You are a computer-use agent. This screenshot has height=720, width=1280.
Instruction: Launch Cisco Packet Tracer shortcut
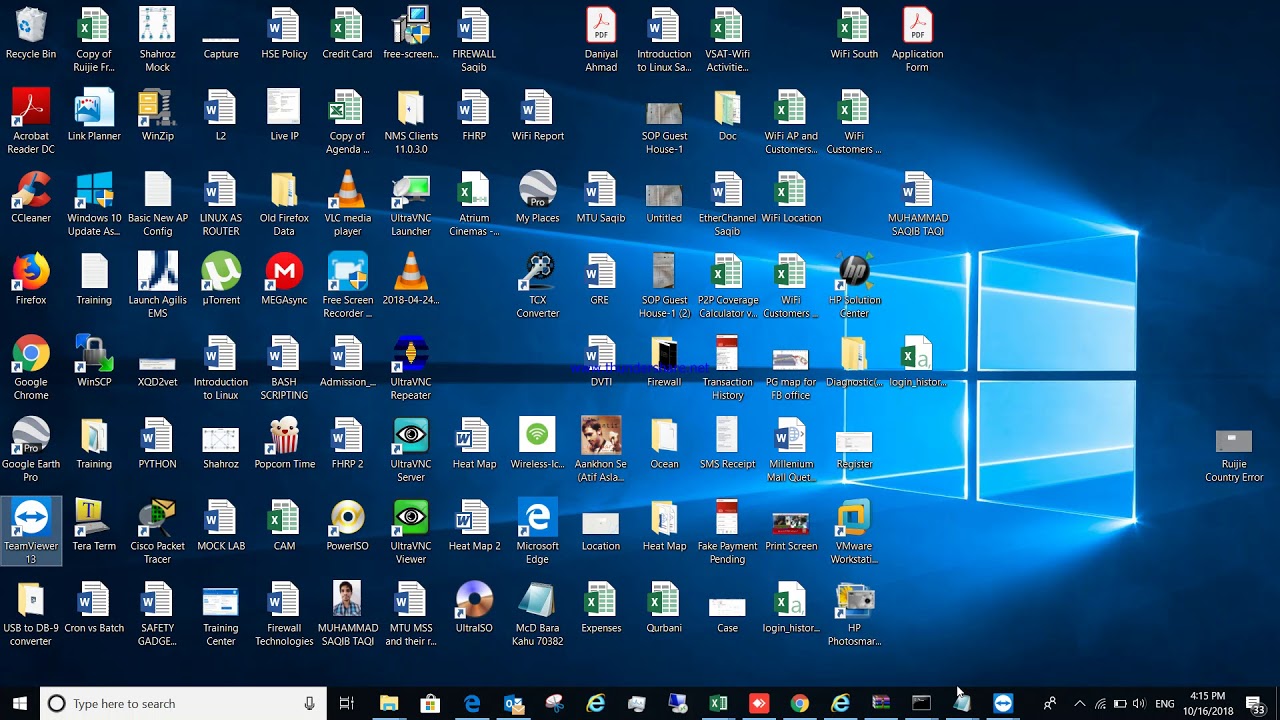coord(157,531)
